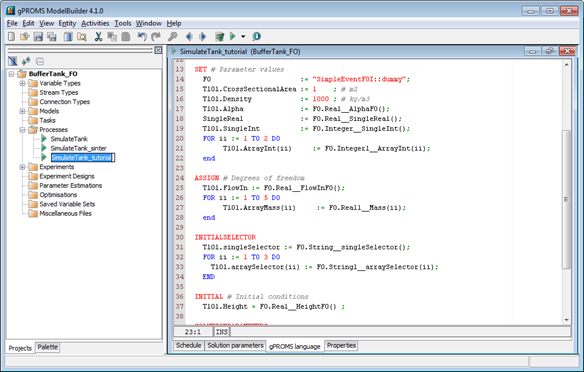
Task: Click the Redo arrow icon
Action: pos(156,36)
